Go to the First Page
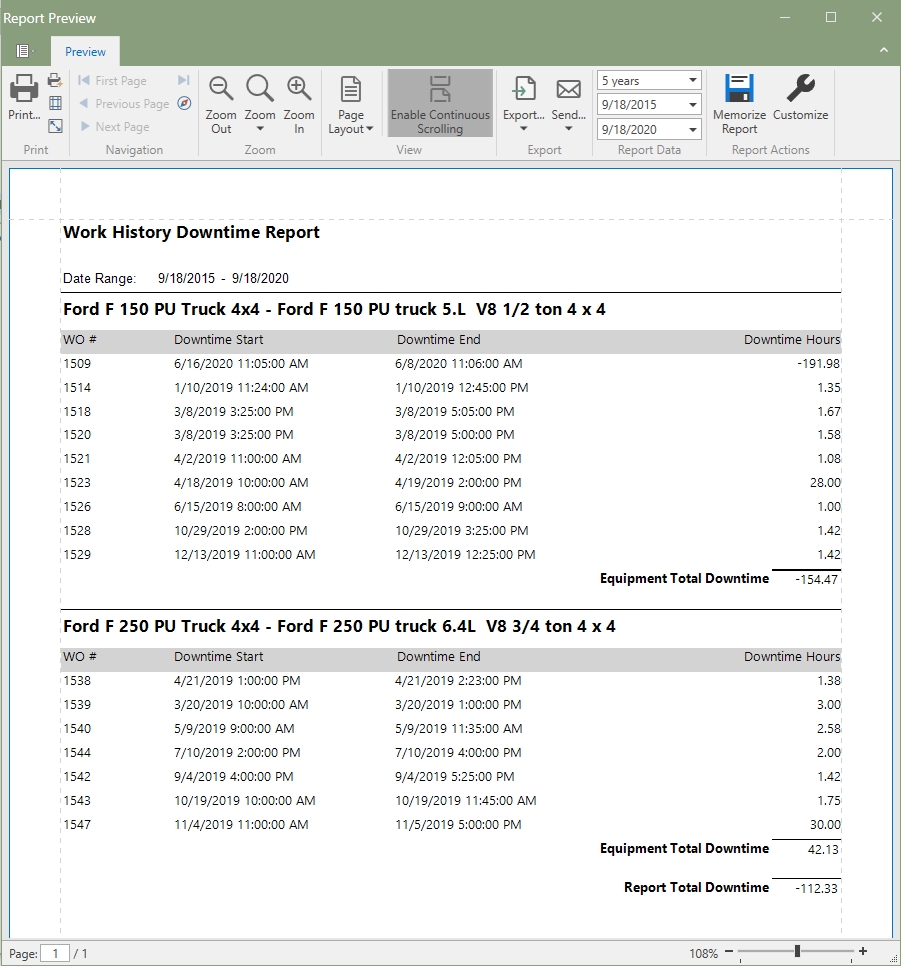Image resolution: width=901 pixels, height=966 pixels. point(112,81)
